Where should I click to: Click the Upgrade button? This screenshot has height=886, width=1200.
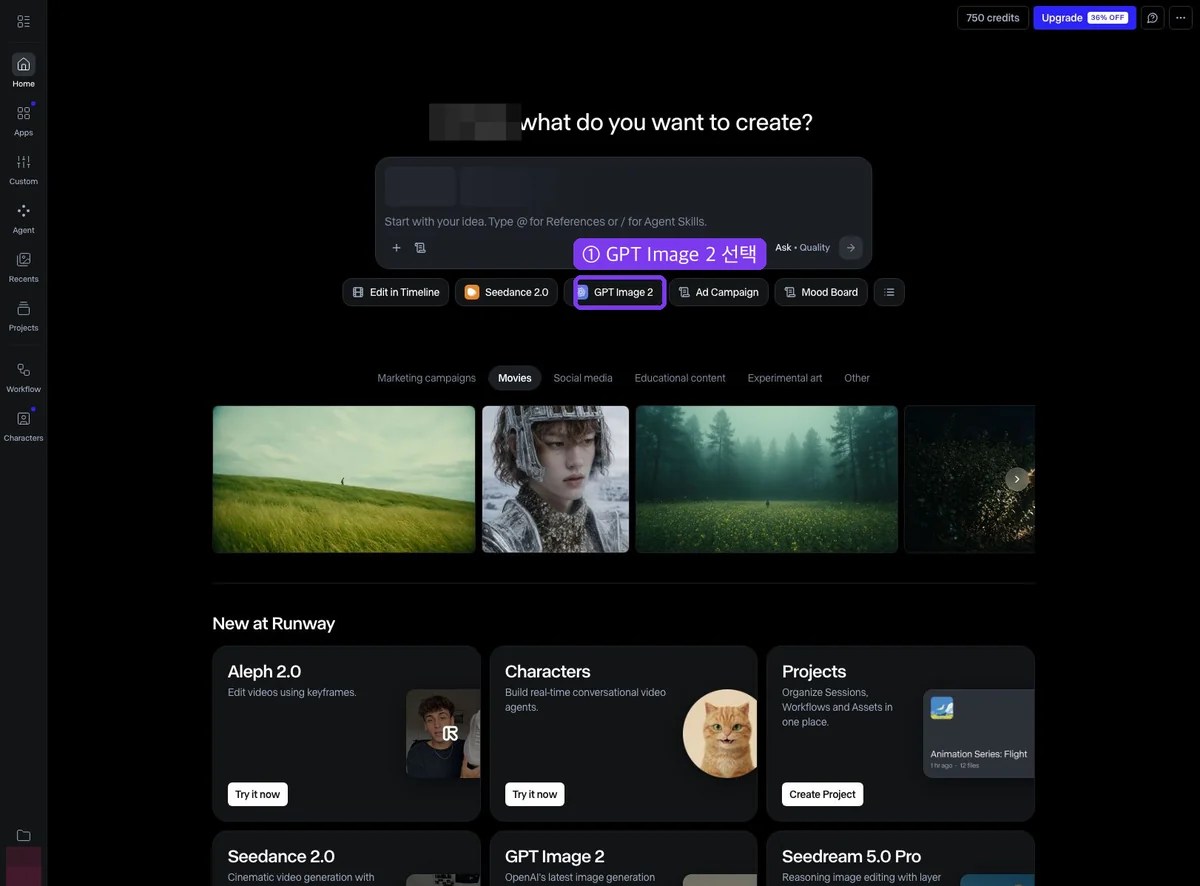coord(1084,18)
